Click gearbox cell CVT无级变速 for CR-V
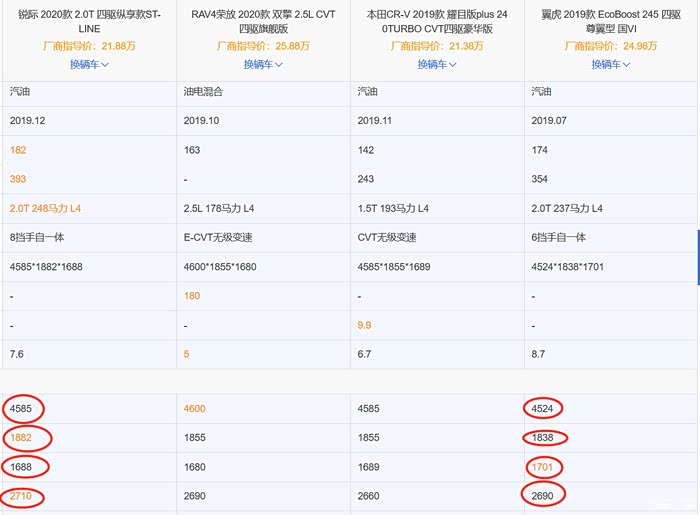 coord(387,237)
